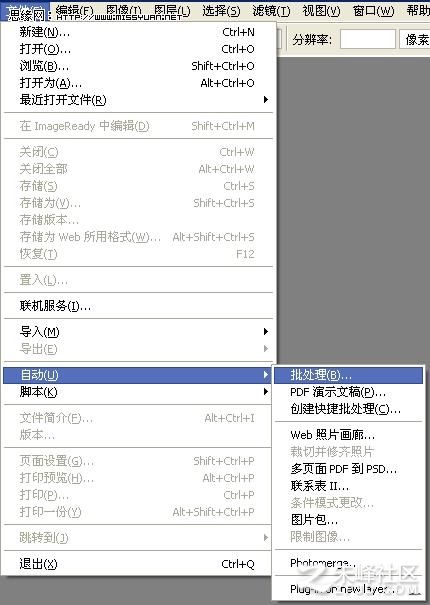Screen dimensions: 430x605
Task: Choose 多页面 PDF 到 PSD option
Action: 348,469
